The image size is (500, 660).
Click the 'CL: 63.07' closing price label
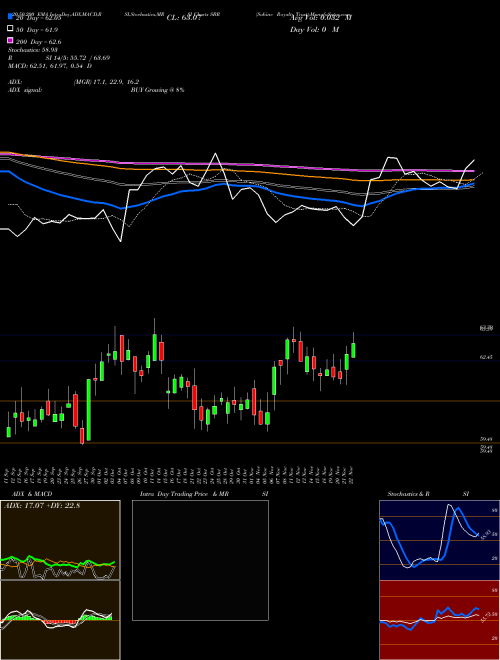pos(184,18)
